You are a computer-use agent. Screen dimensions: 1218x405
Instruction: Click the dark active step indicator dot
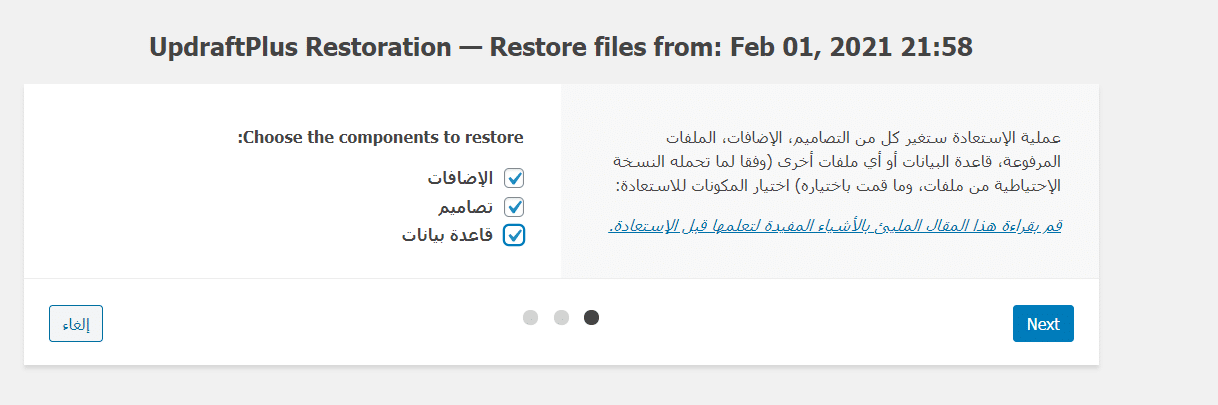pyautogui.click(x=591, y=317)
